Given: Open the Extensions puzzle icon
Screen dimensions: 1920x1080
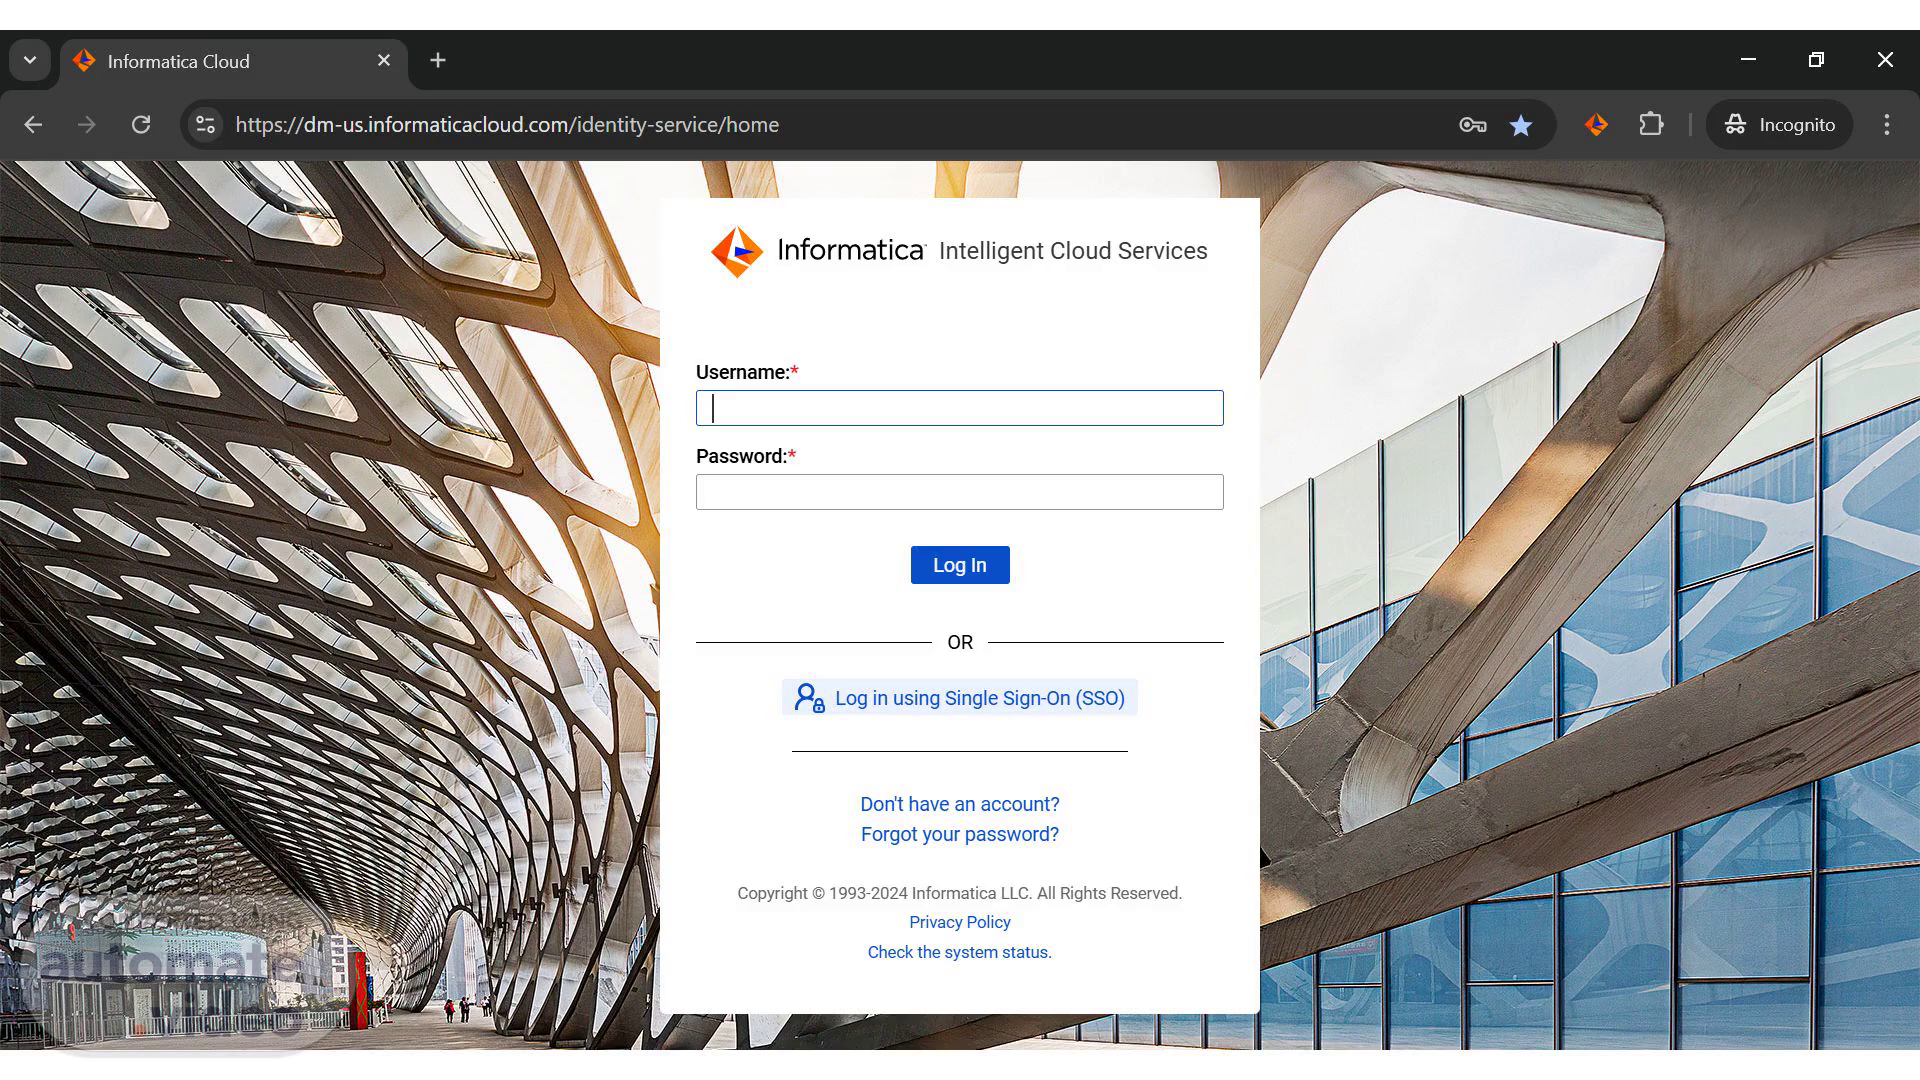Looking at the screenshot, I should (1651, 125).
